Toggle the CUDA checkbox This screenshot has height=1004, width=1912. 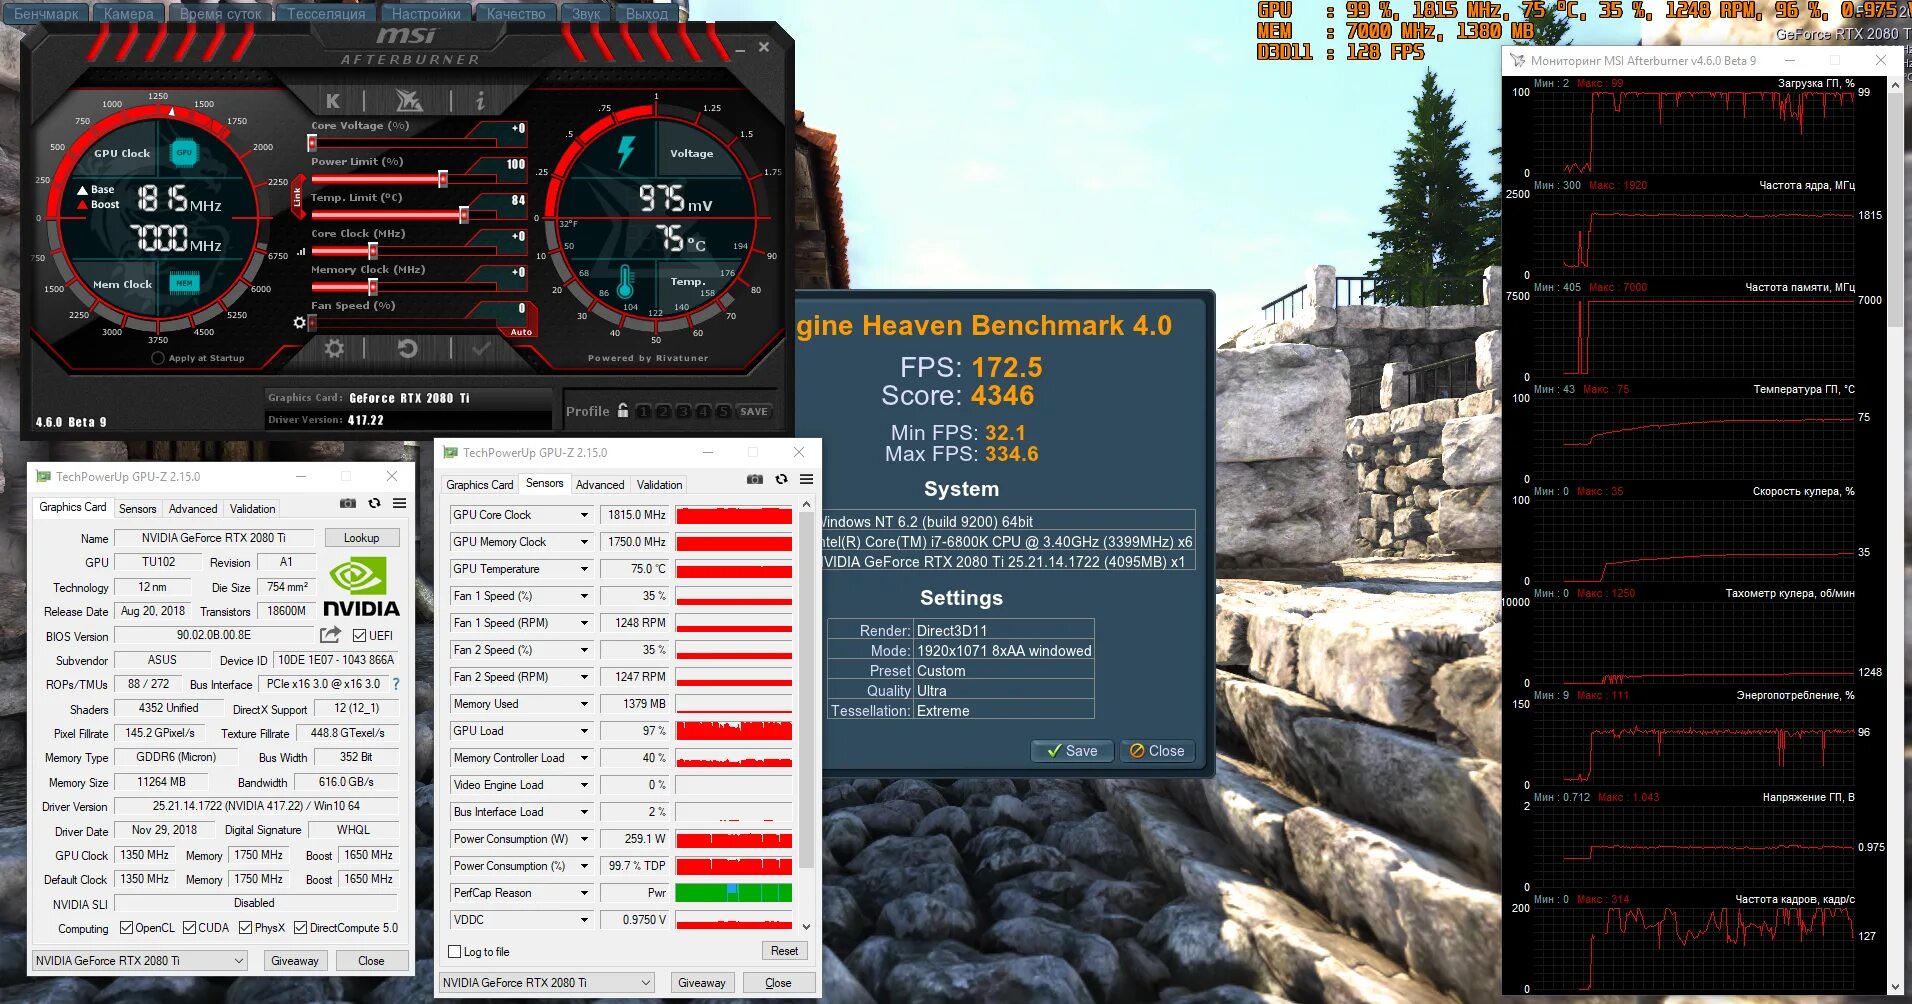[x=189, y=928]
